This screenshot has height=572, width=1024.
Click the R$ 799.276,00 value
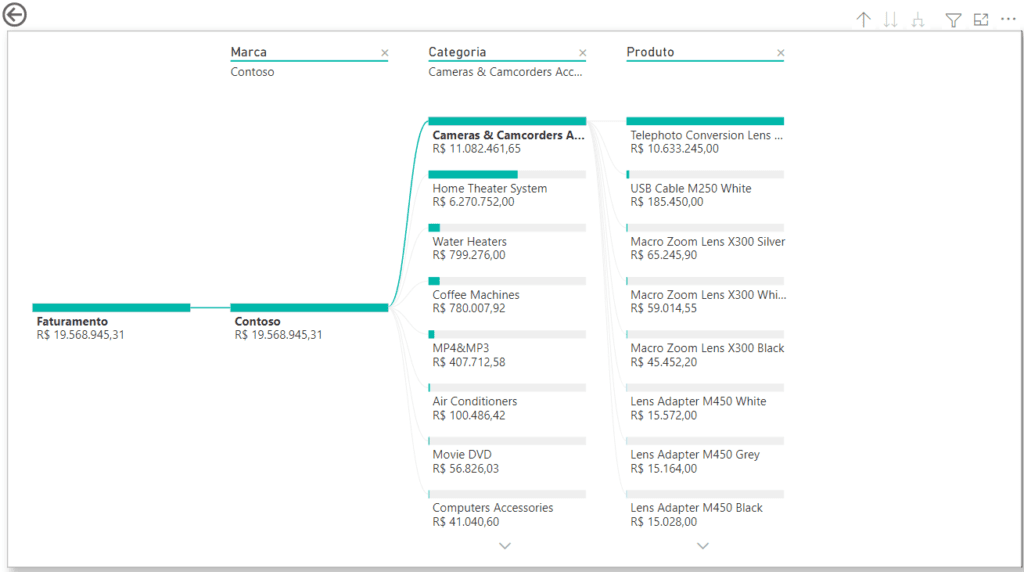469,255
